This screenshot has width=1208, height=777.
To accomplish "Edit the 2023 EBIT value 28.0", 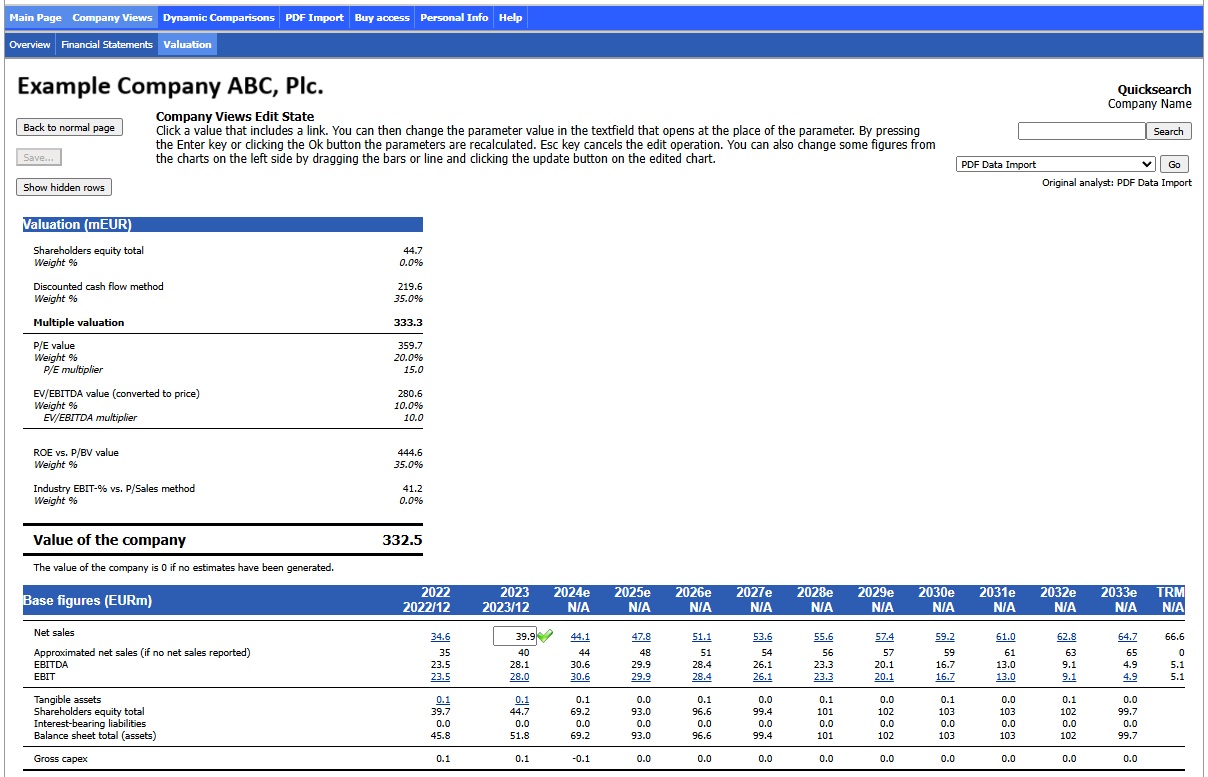I will [519, 676].
